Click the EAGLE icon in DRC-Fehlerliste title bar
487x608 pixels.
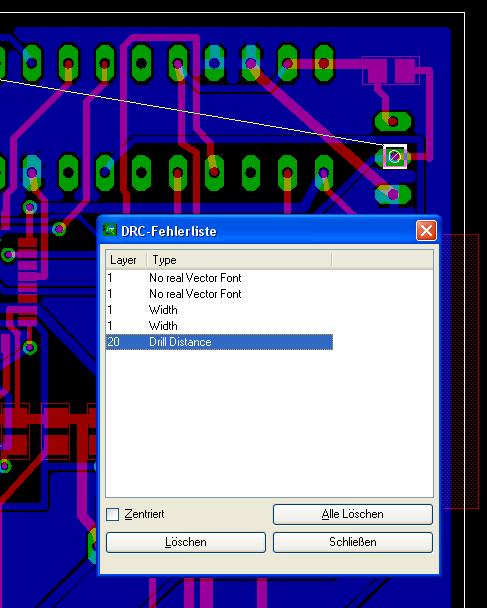[110, 230]
